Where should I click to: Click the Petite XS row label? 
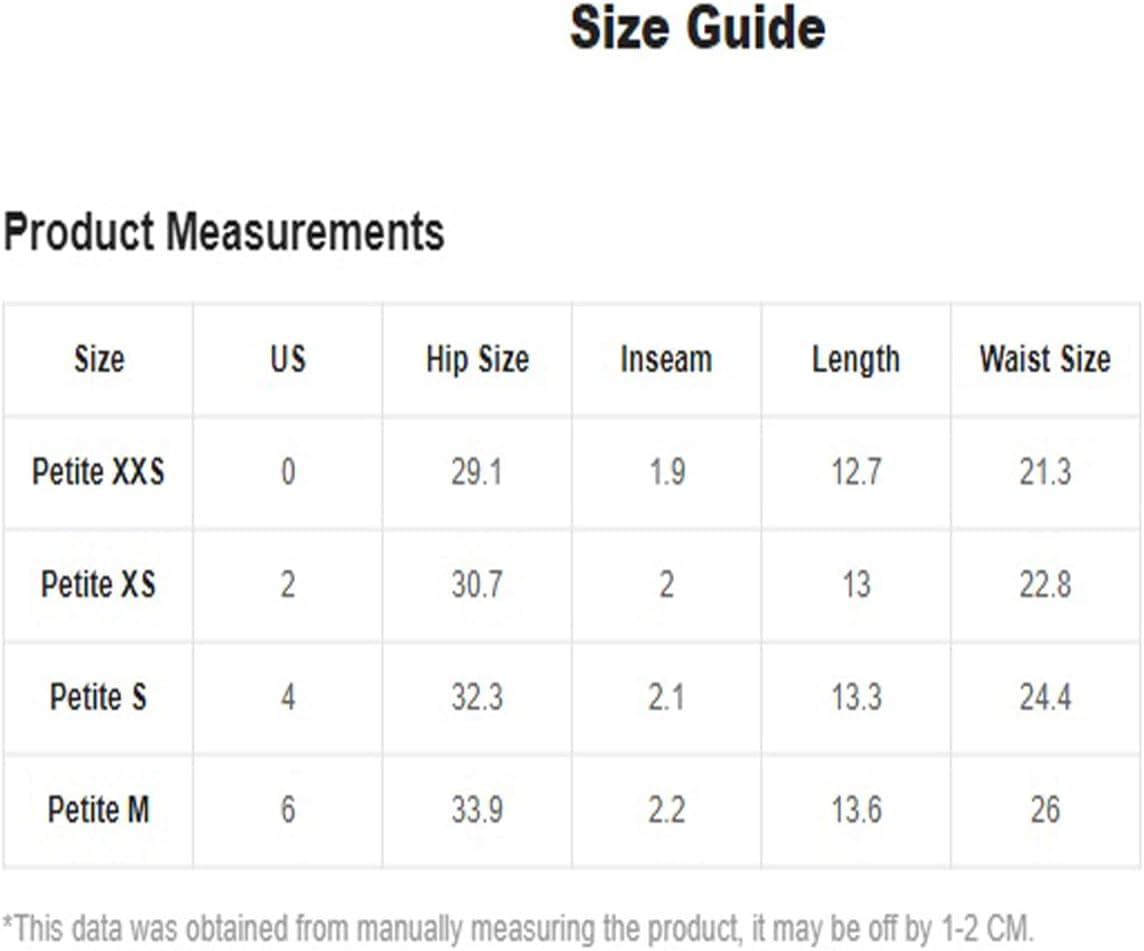click(x=98, y=584)
